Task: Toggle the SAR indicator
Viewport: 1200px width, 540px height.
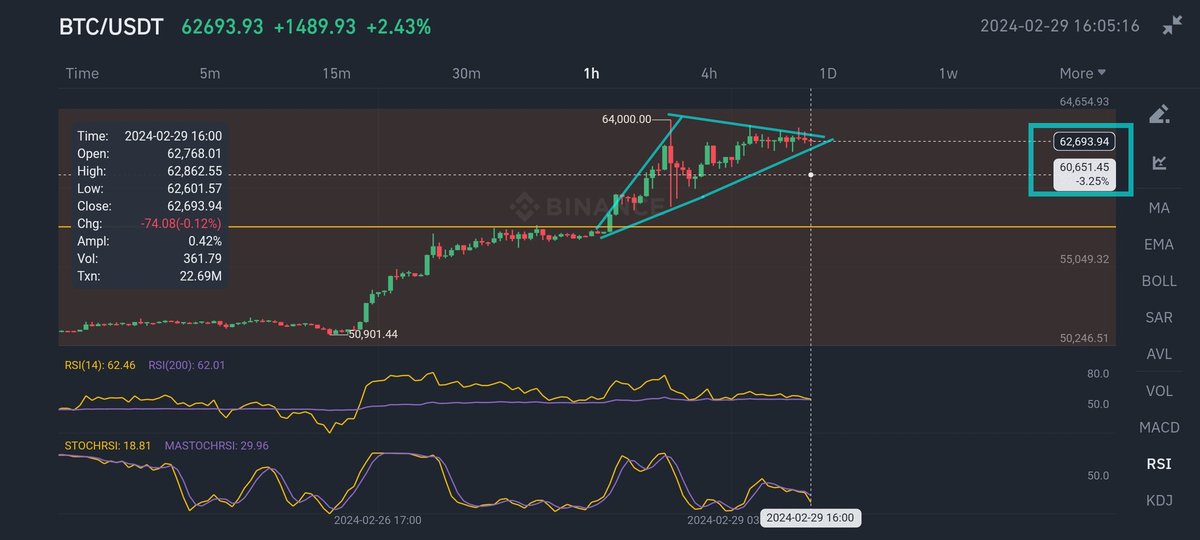Action: click(1159, 317)
